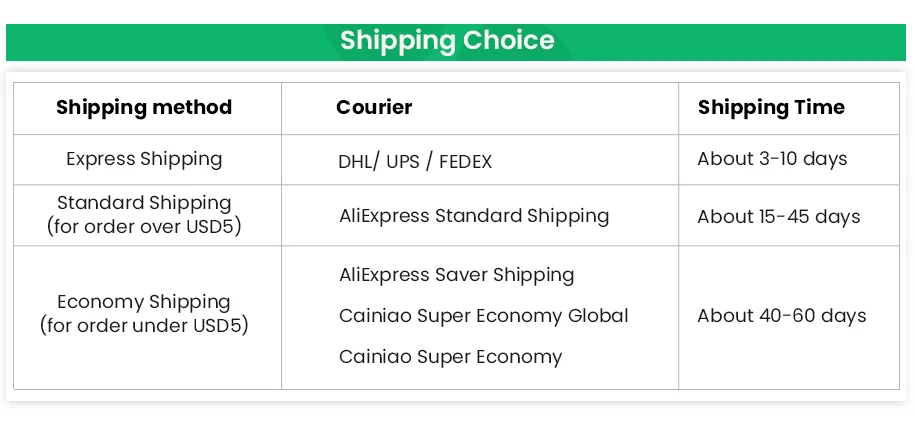
Task: Choose the bottom Cainiao Super Economy courier
Action: (450, 357)
